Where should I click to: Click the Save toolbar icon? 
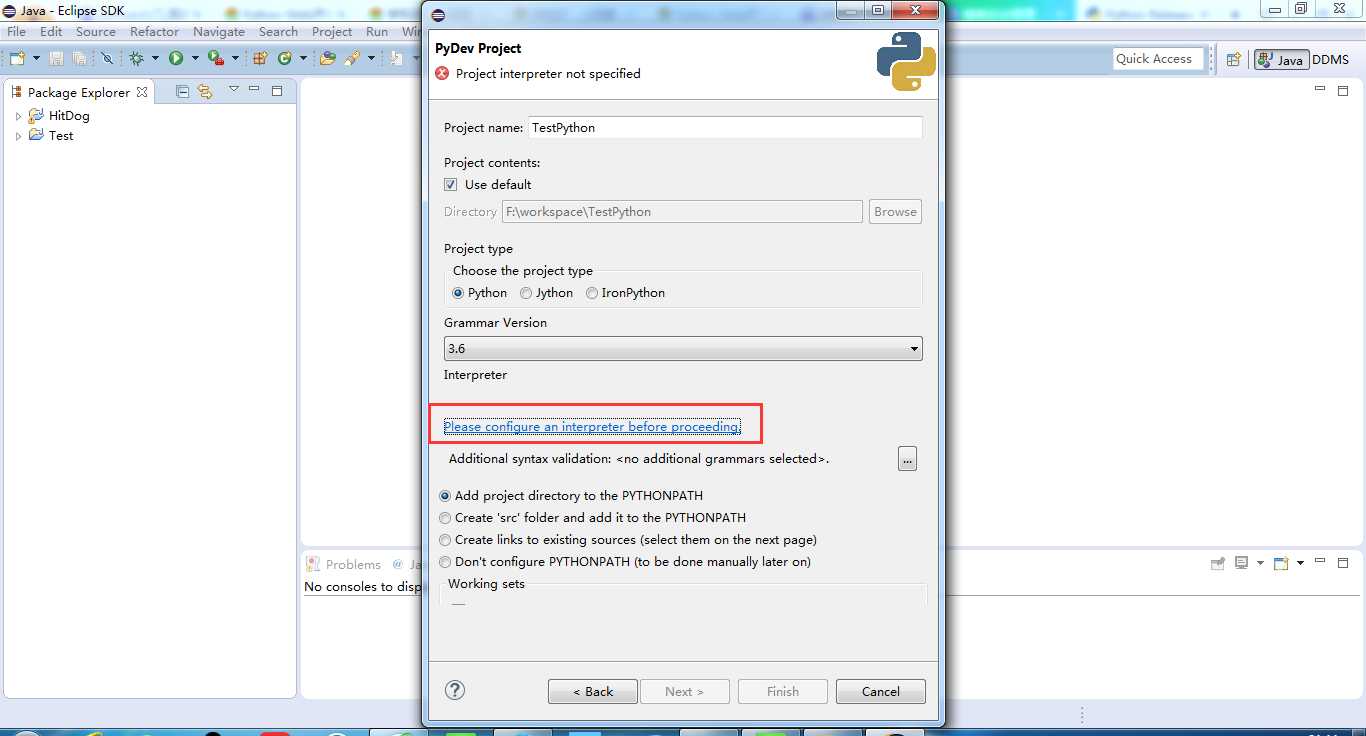56,59
